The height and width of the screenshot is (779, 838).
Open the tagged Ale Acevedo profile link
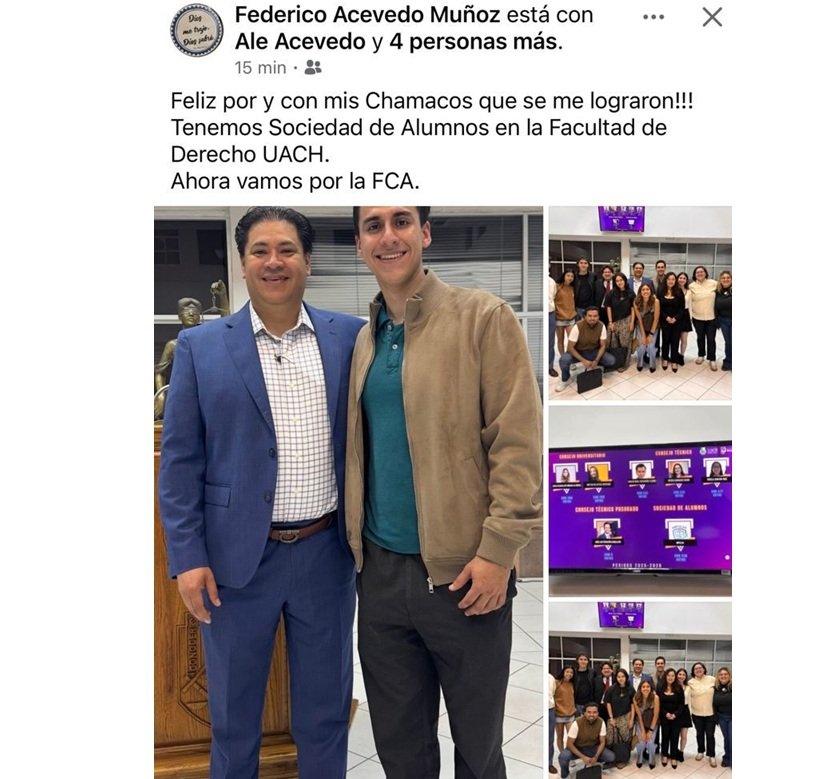pos(298,42)
